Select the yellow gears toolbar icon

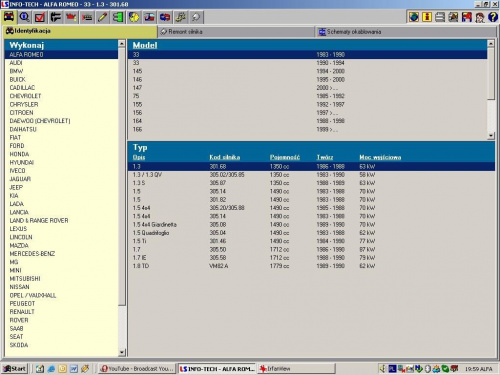click(x=181, y=17)
